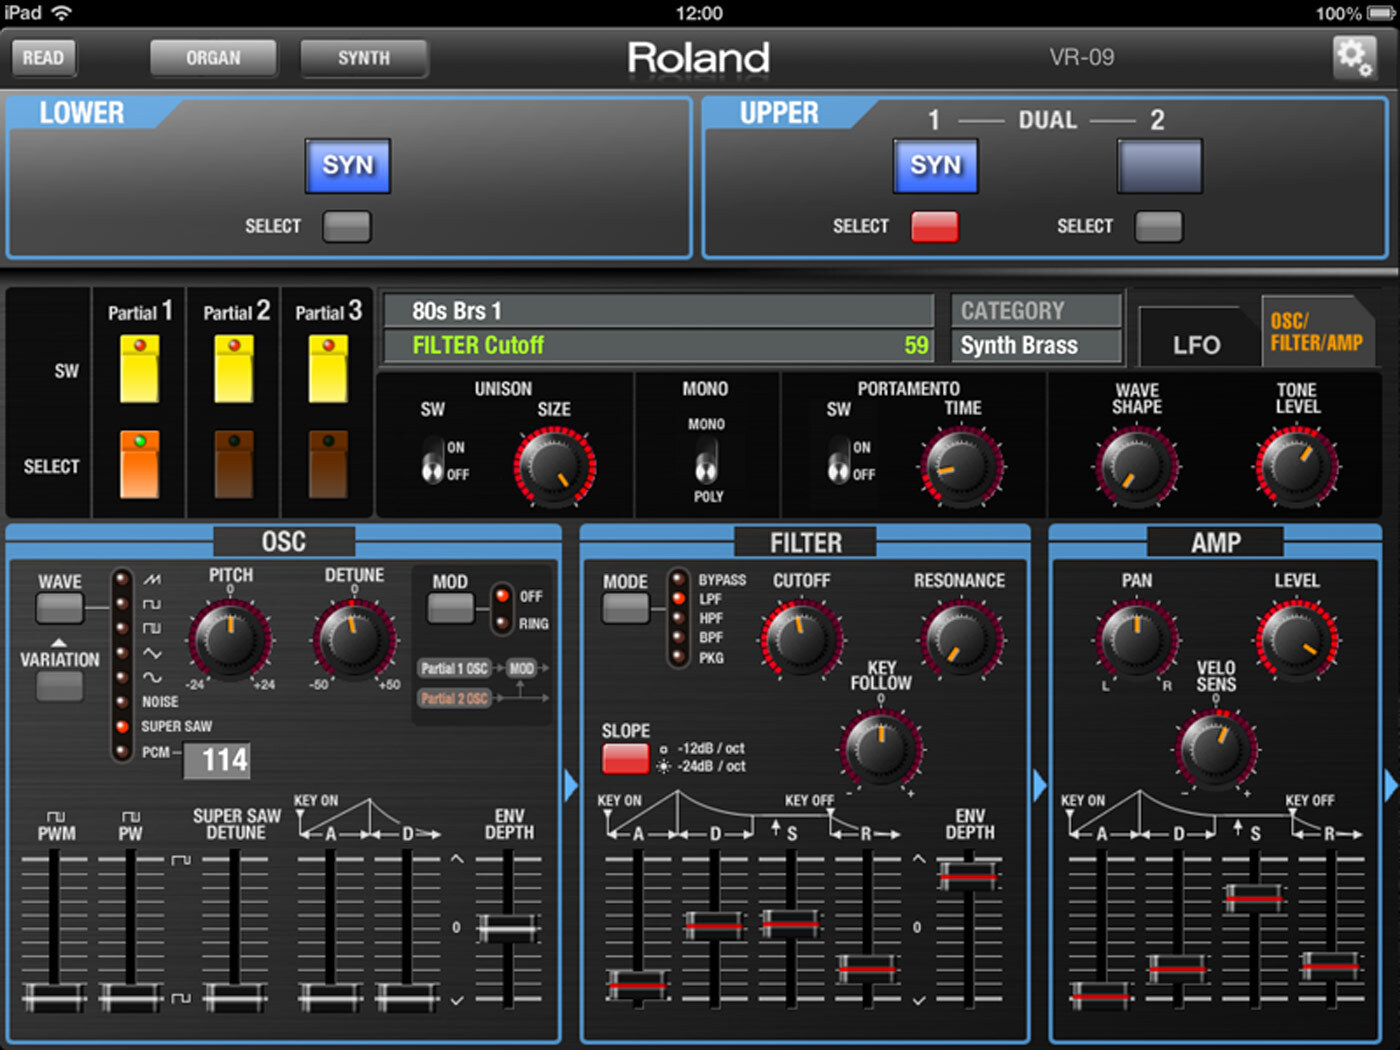Open settings with the gear icon
Screen dimensions: 1400x1050
coord(1354,57)
